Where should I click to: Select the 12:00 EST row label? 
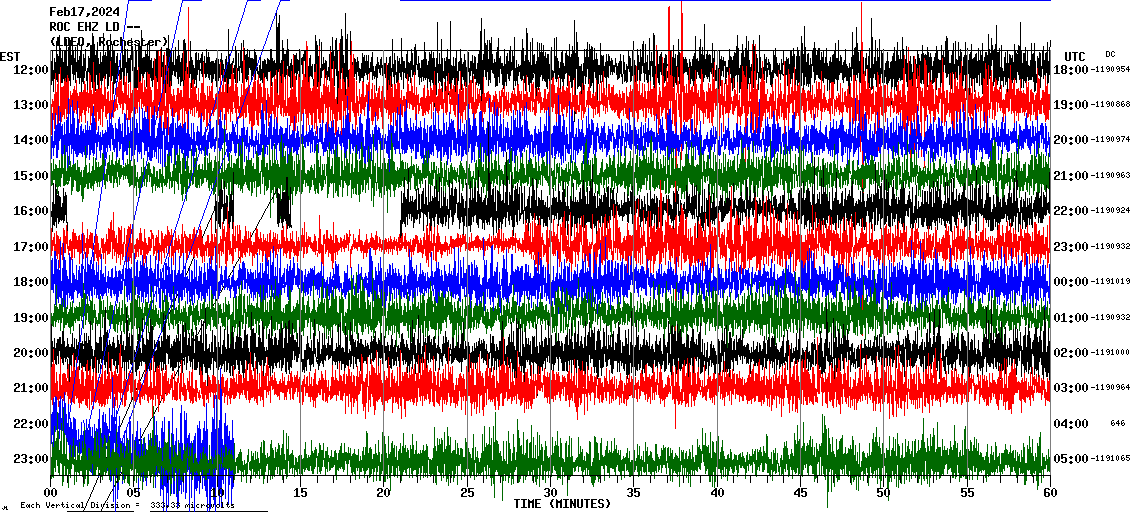[31, 70]
